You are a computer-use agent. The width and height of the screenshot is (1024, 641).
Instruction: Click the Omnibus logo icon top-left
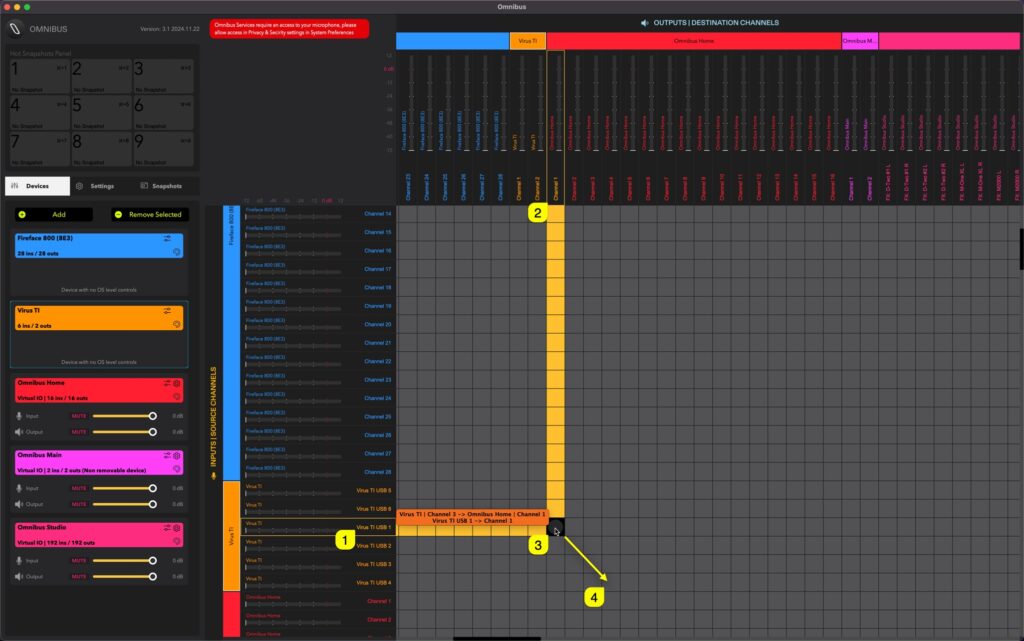coord(15,28)
